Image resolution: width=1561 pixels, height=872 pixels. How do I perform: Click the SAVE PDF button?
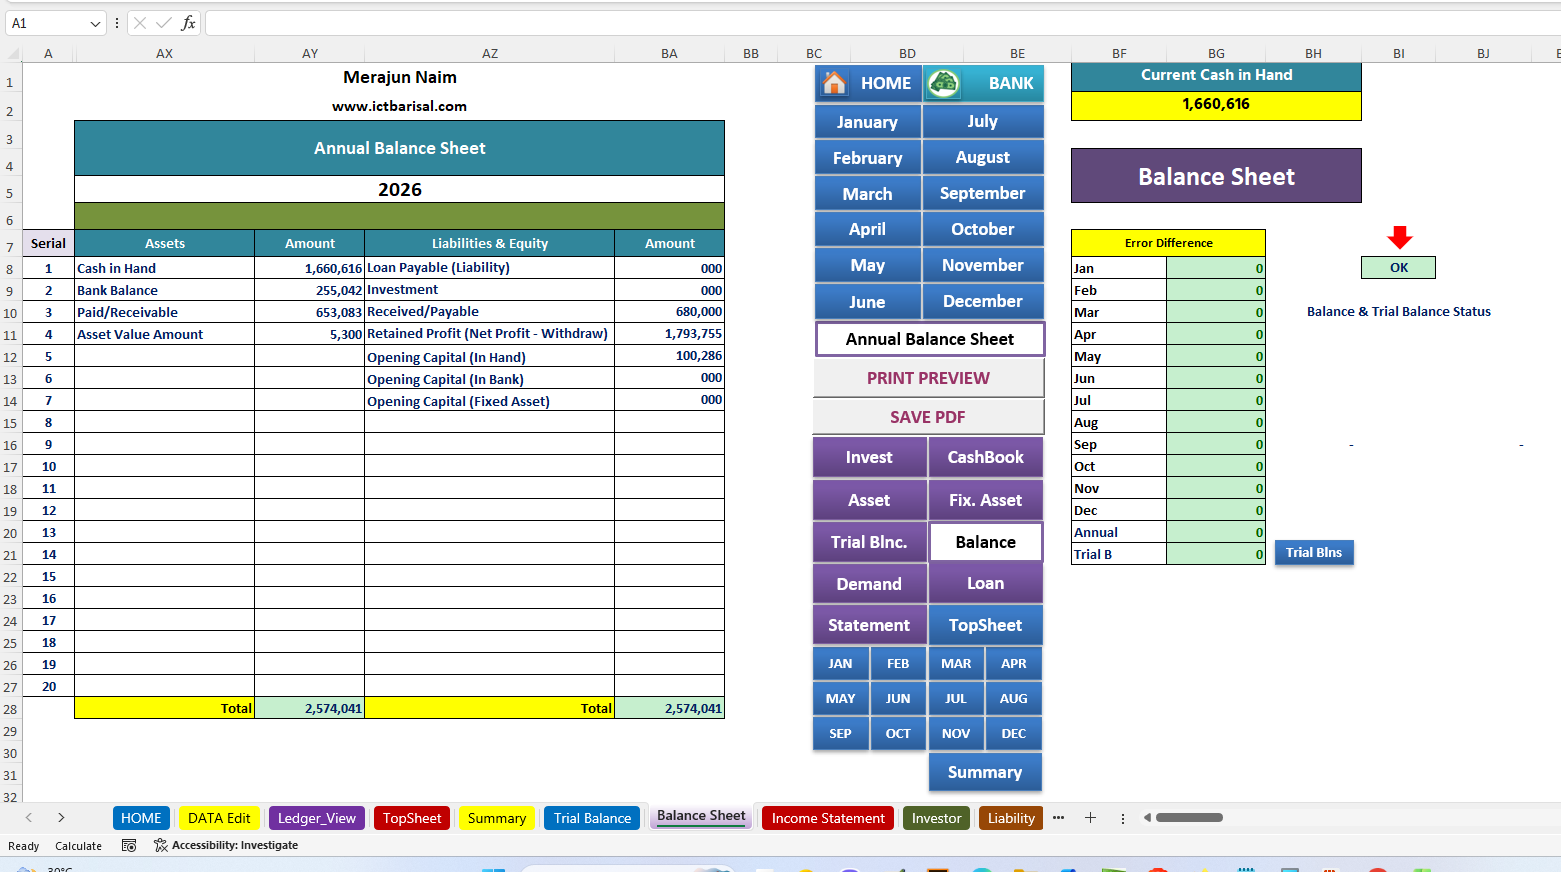tap(928, 417)
